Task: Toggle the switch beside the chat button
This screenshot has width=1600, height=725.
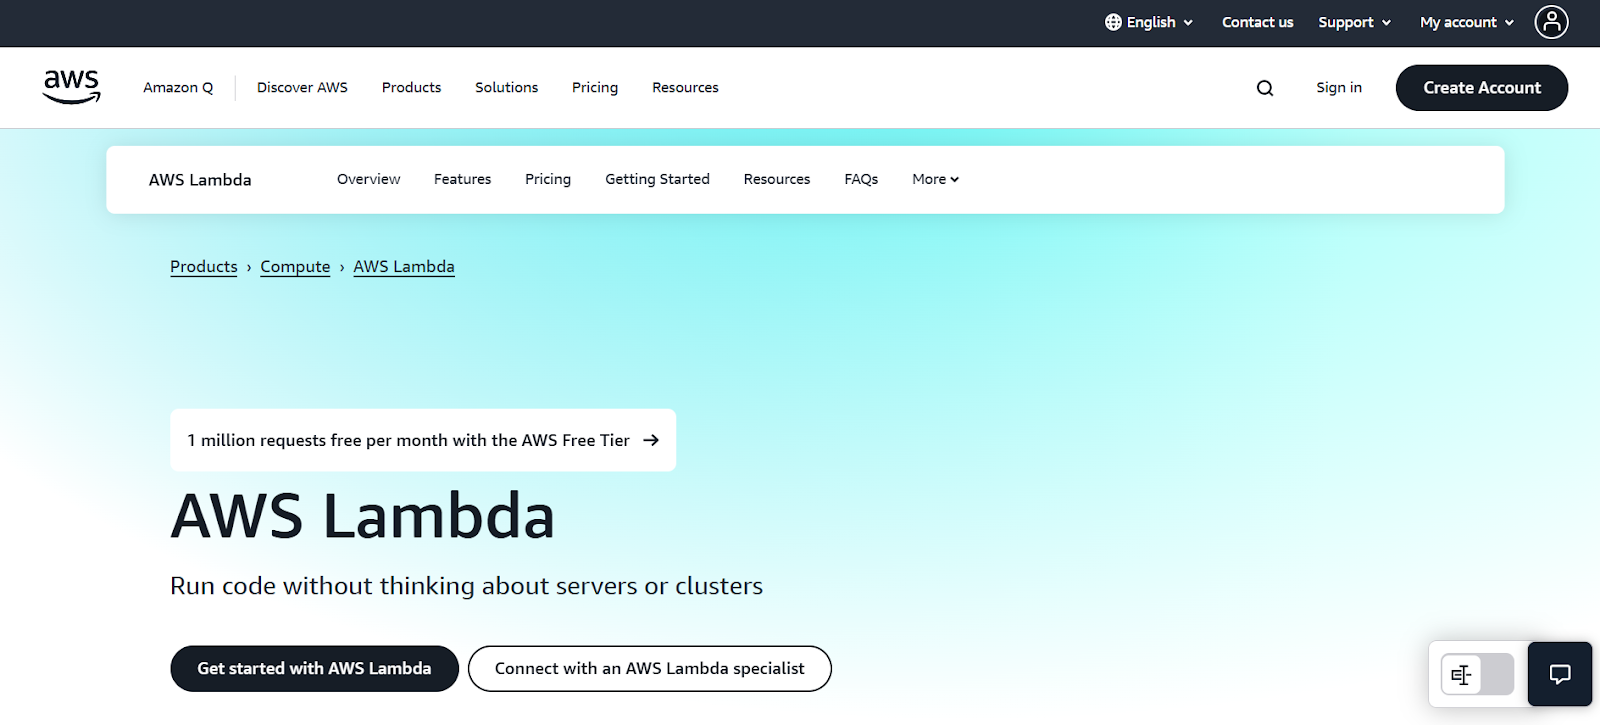Action: [1477, 675]
